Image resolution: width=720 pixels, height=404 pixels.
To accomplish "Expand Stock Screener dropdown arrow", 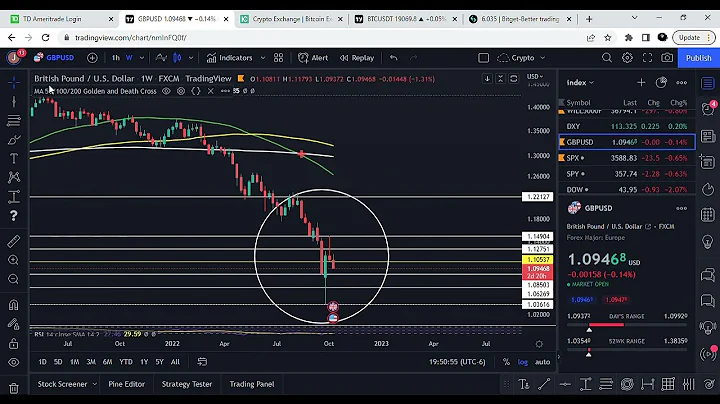I will click(x=95, y=384).
